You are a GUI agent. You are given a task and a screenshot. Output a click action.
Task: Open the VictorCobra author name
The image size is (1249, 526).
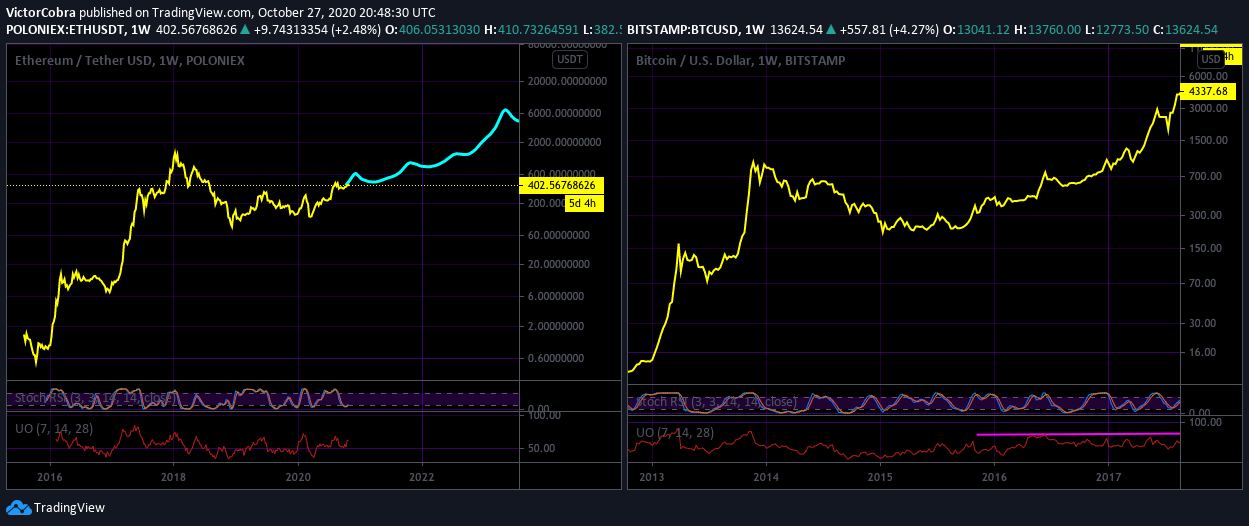(41, 13)
